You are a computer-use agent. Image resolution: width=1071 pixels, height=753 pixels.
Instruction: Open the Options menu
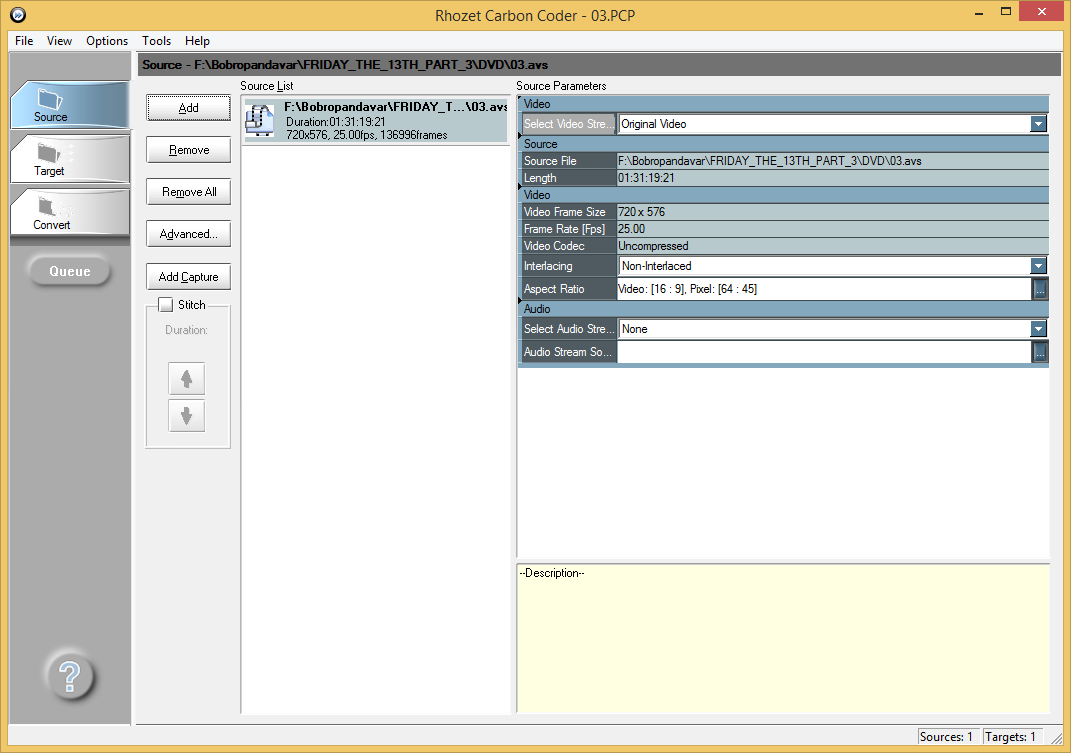pos(107,41)
